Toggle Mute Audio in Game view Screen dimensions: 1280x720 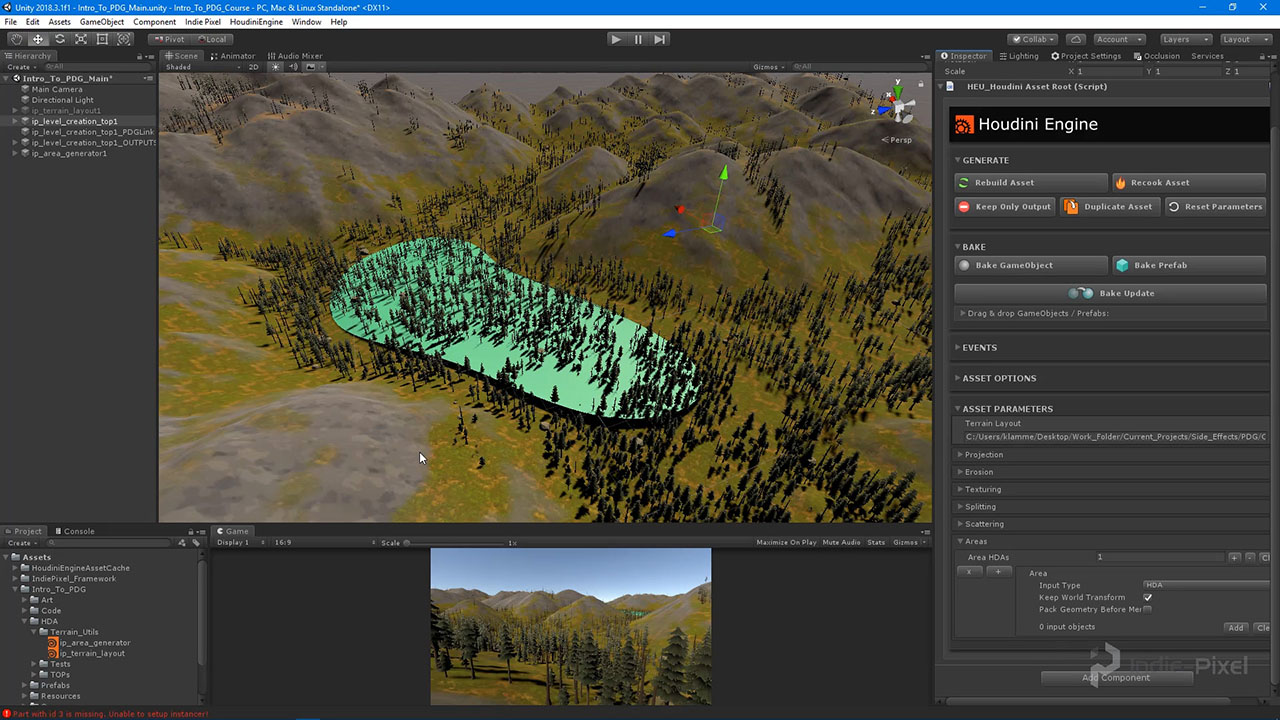pos(841,543)
